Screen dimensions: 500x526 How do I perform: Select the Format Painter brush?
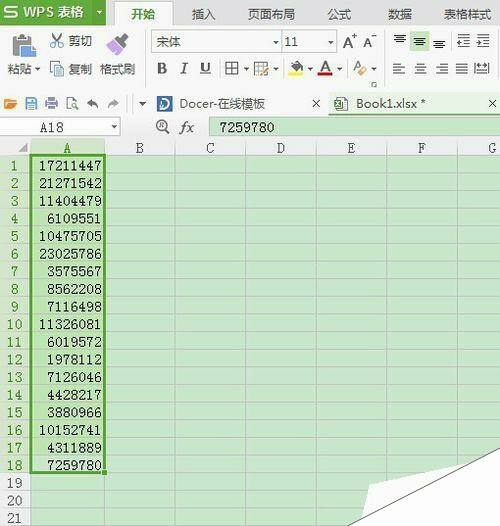[x=117, y=44]
